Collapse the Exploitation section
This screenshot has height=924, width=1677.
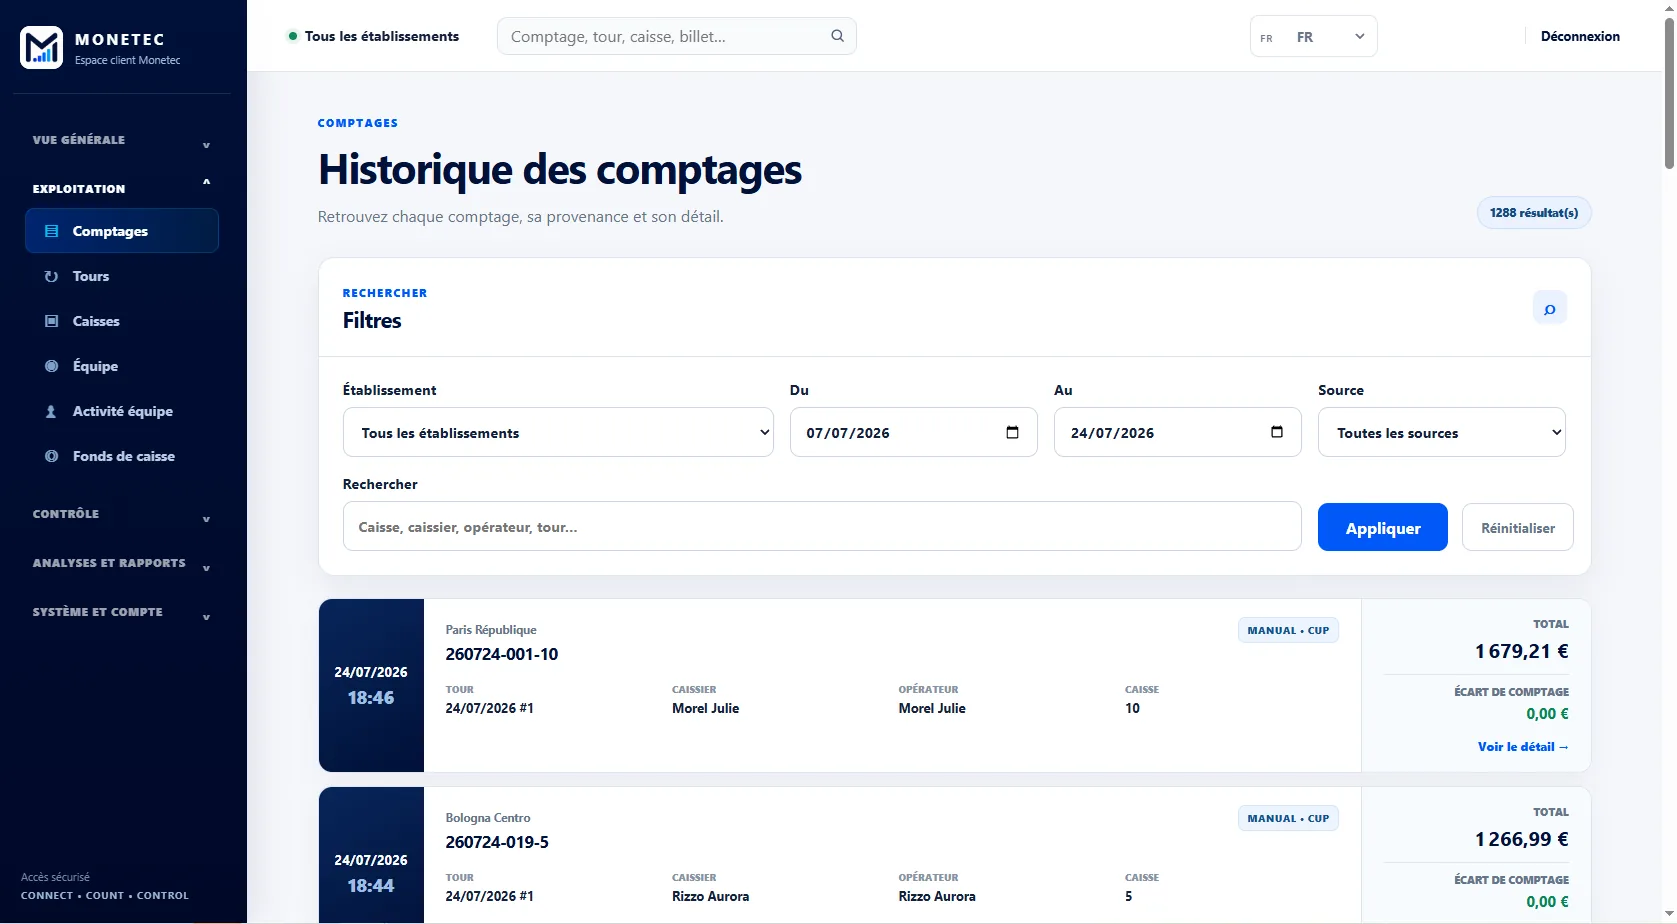click(x=122, y=188)
